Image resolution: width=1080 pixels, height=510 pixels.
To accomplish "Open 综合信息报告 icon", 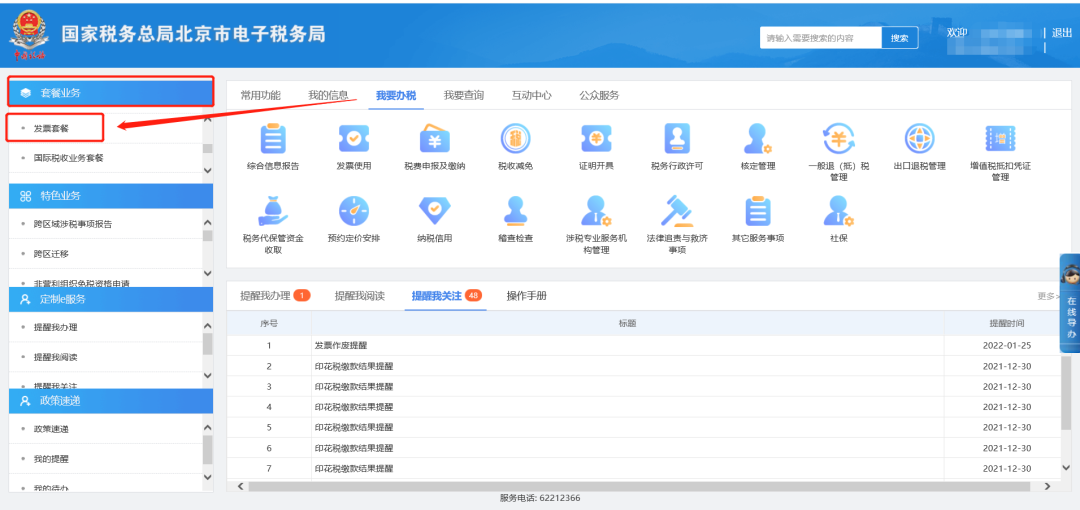I will point(273,139).
